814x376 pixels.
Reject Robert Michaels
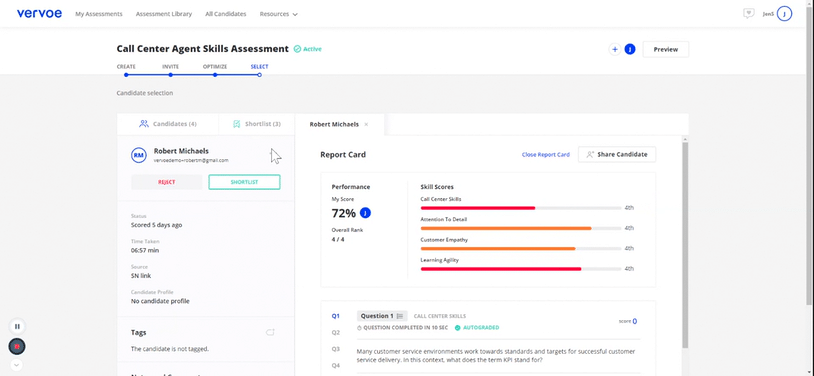pyautogui.click(x=167, y=182)
